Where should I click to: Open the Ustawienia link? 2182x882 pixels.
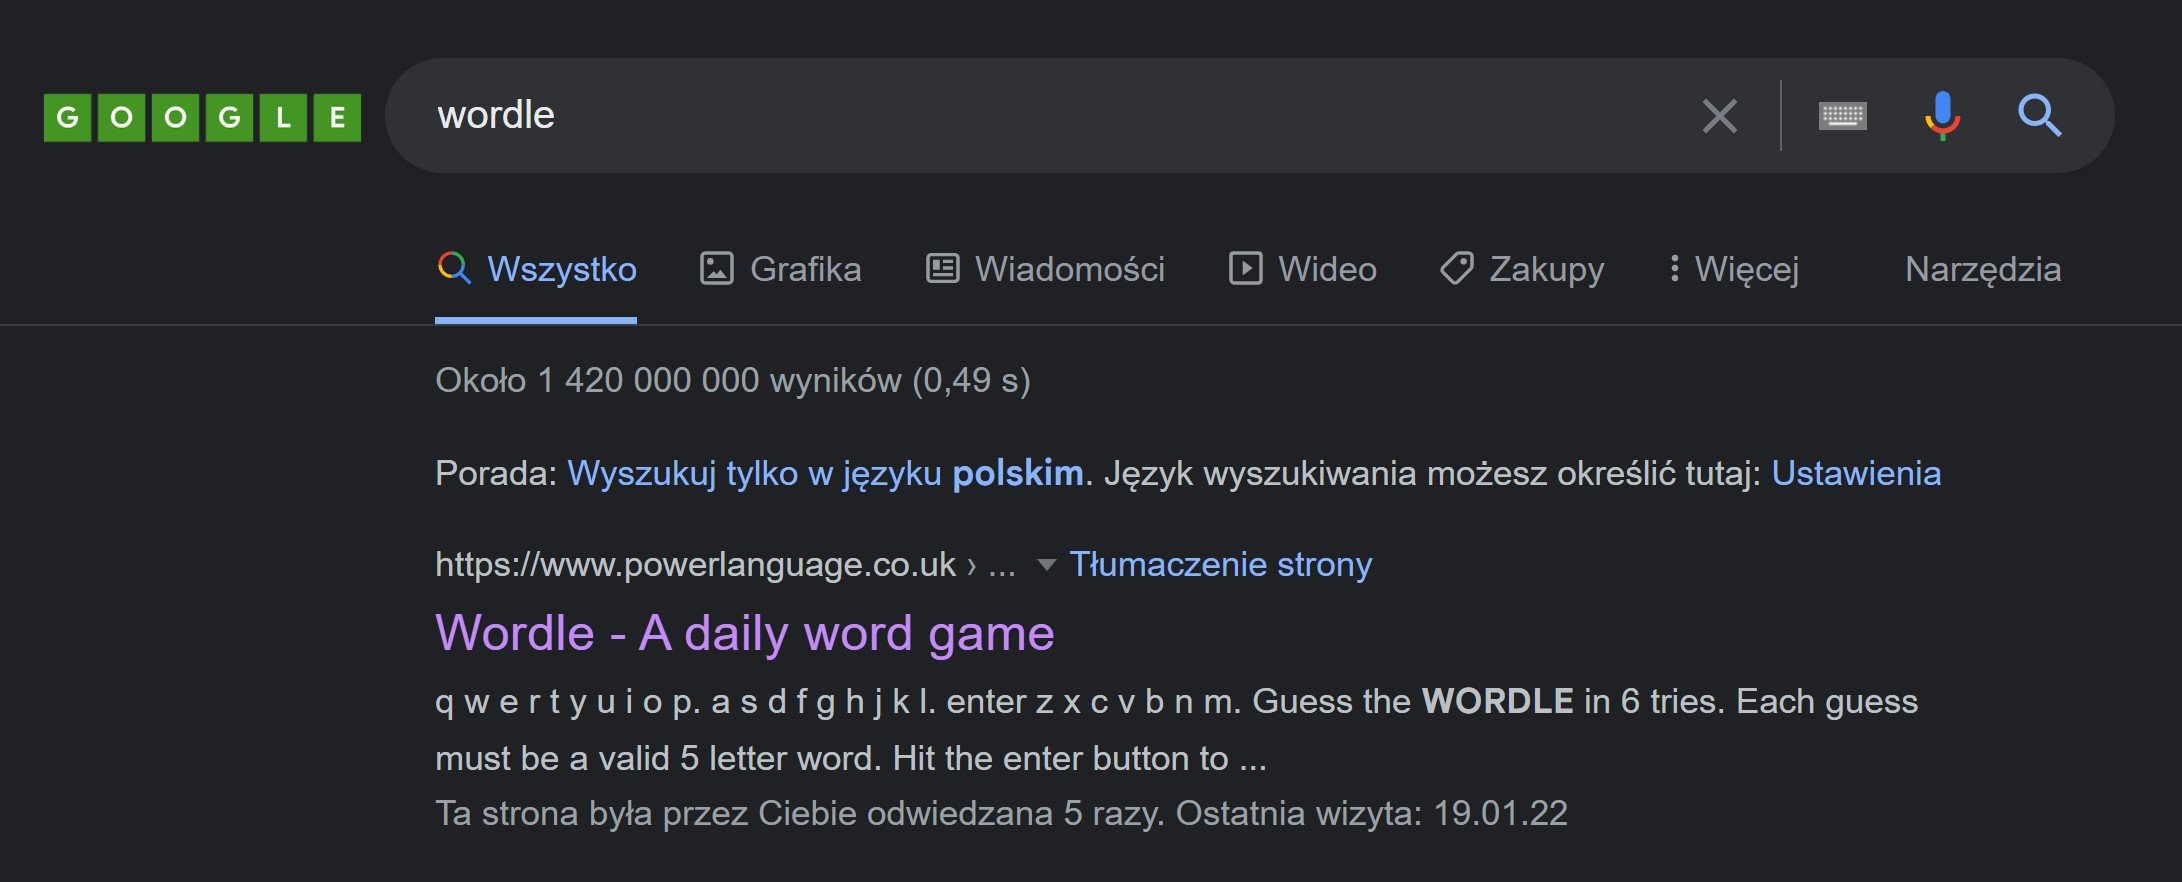click(1856, 473)
